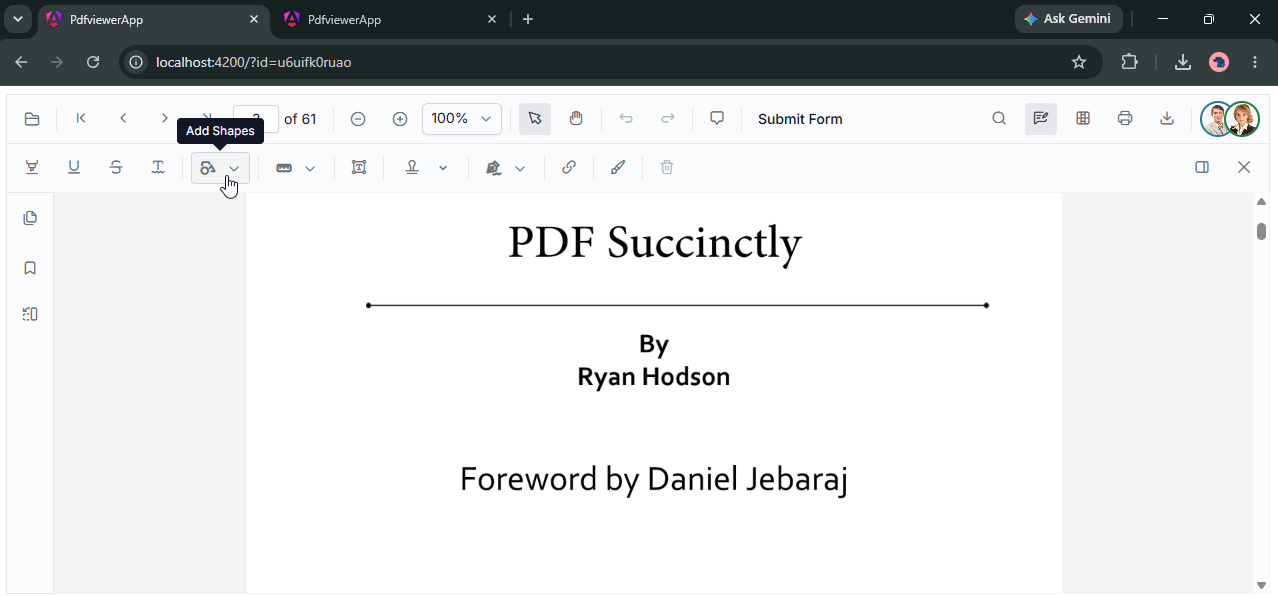The height and width of the screenshot is (596, 1278).
Task: Select the Highlight annotation tool
Action: [32, 167]
